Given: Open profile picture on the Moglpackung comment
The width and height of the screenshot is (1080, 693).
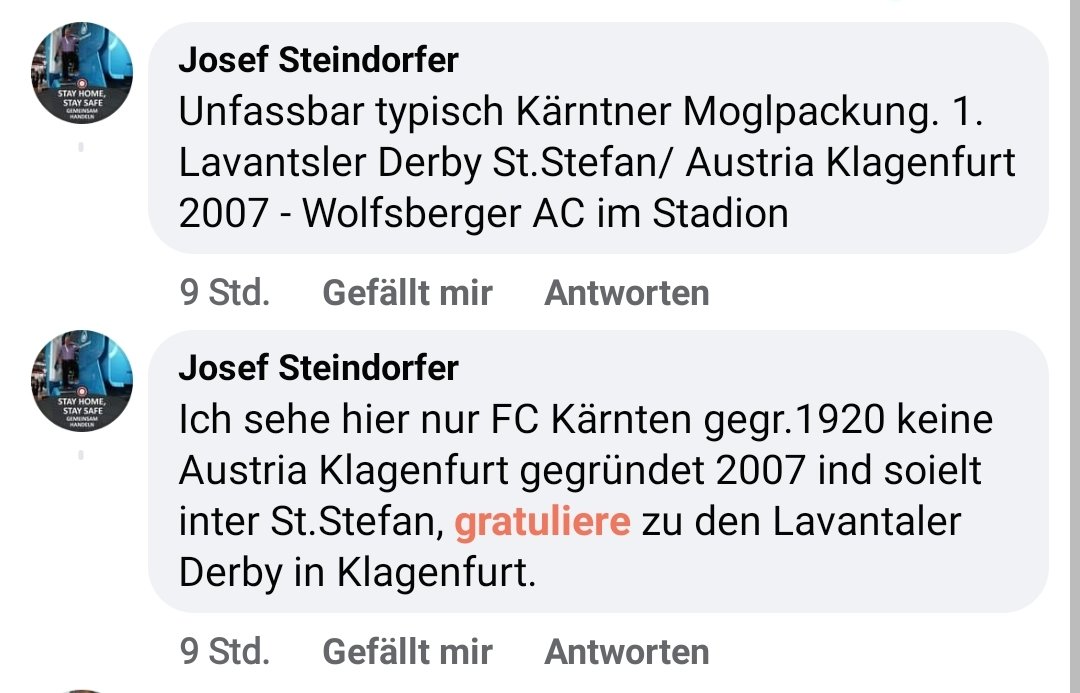Looking at the screenshot, I should click(82, 73).
